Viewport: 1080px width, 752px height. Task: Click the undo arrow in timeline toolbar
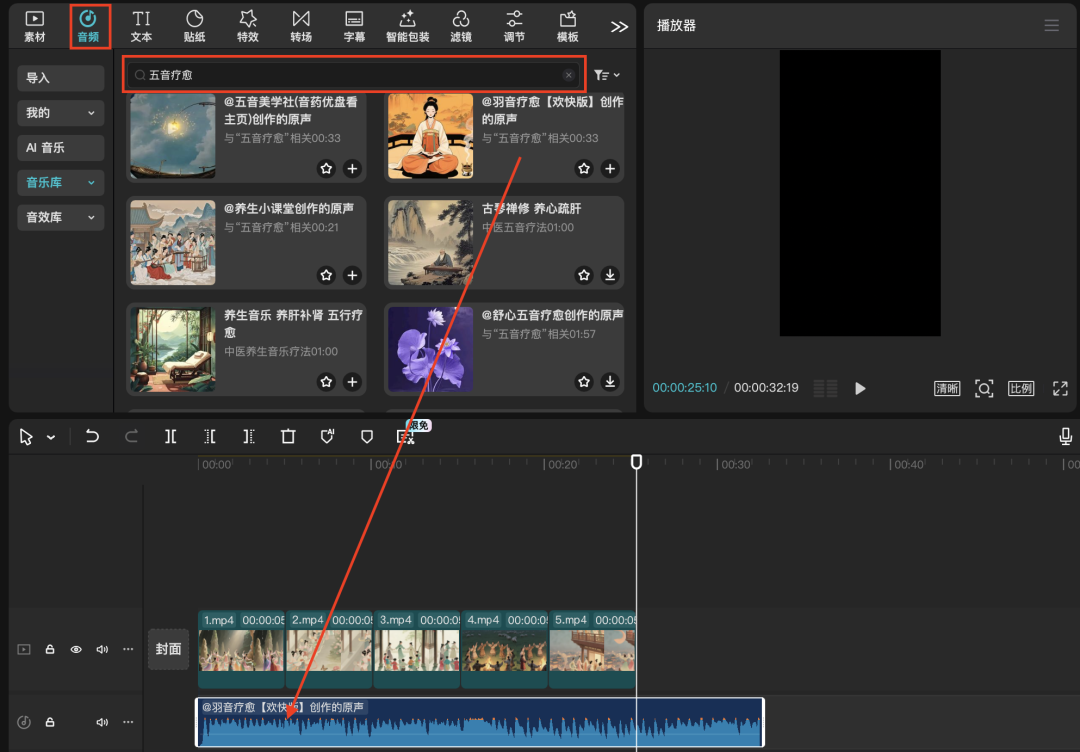tap(92, 436)
